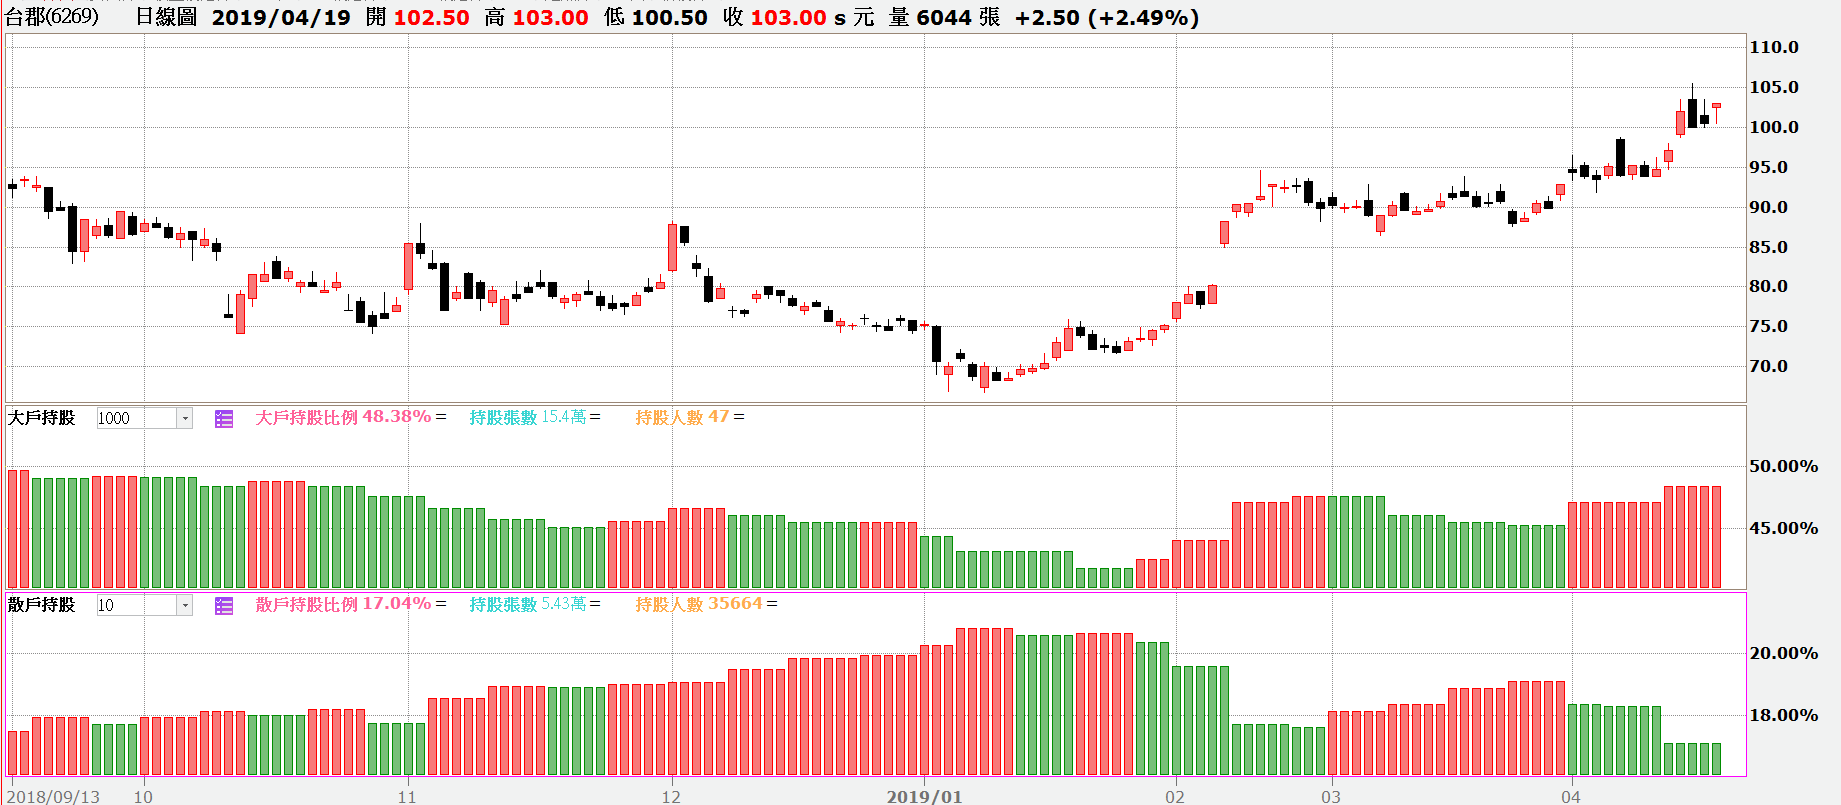Select the 大戶持股比例 48.38% series label
The image size is (1841, 805).
pyautogui.click(x=343, y=417)
